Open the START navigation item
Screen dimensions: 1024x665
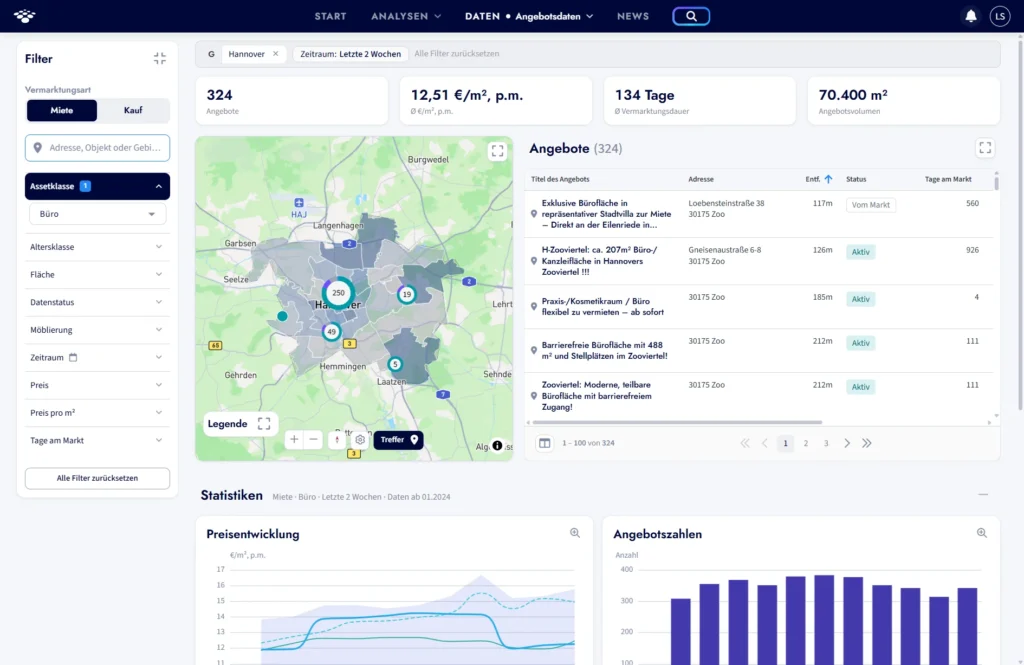click(x=330, y=16)
